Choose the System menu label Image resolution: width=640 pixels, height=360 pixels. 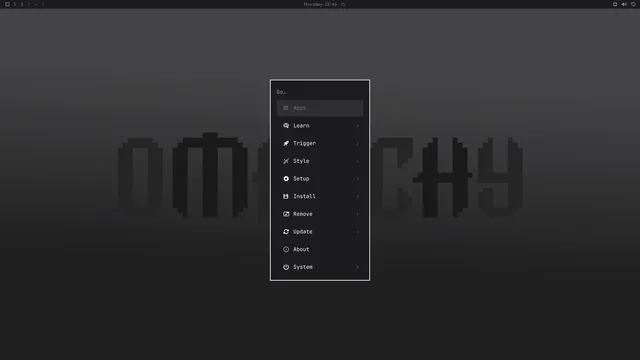pos(303,267)
